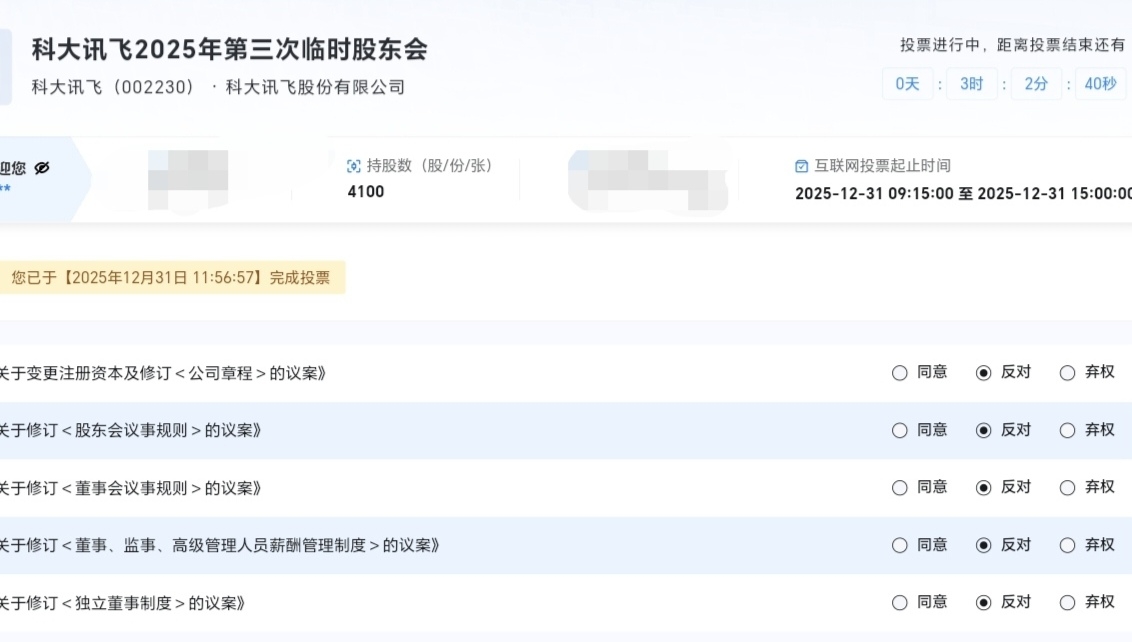
Task: Select 反对 for 董事会议事规则 proposal
Action: tap(983, 487)
